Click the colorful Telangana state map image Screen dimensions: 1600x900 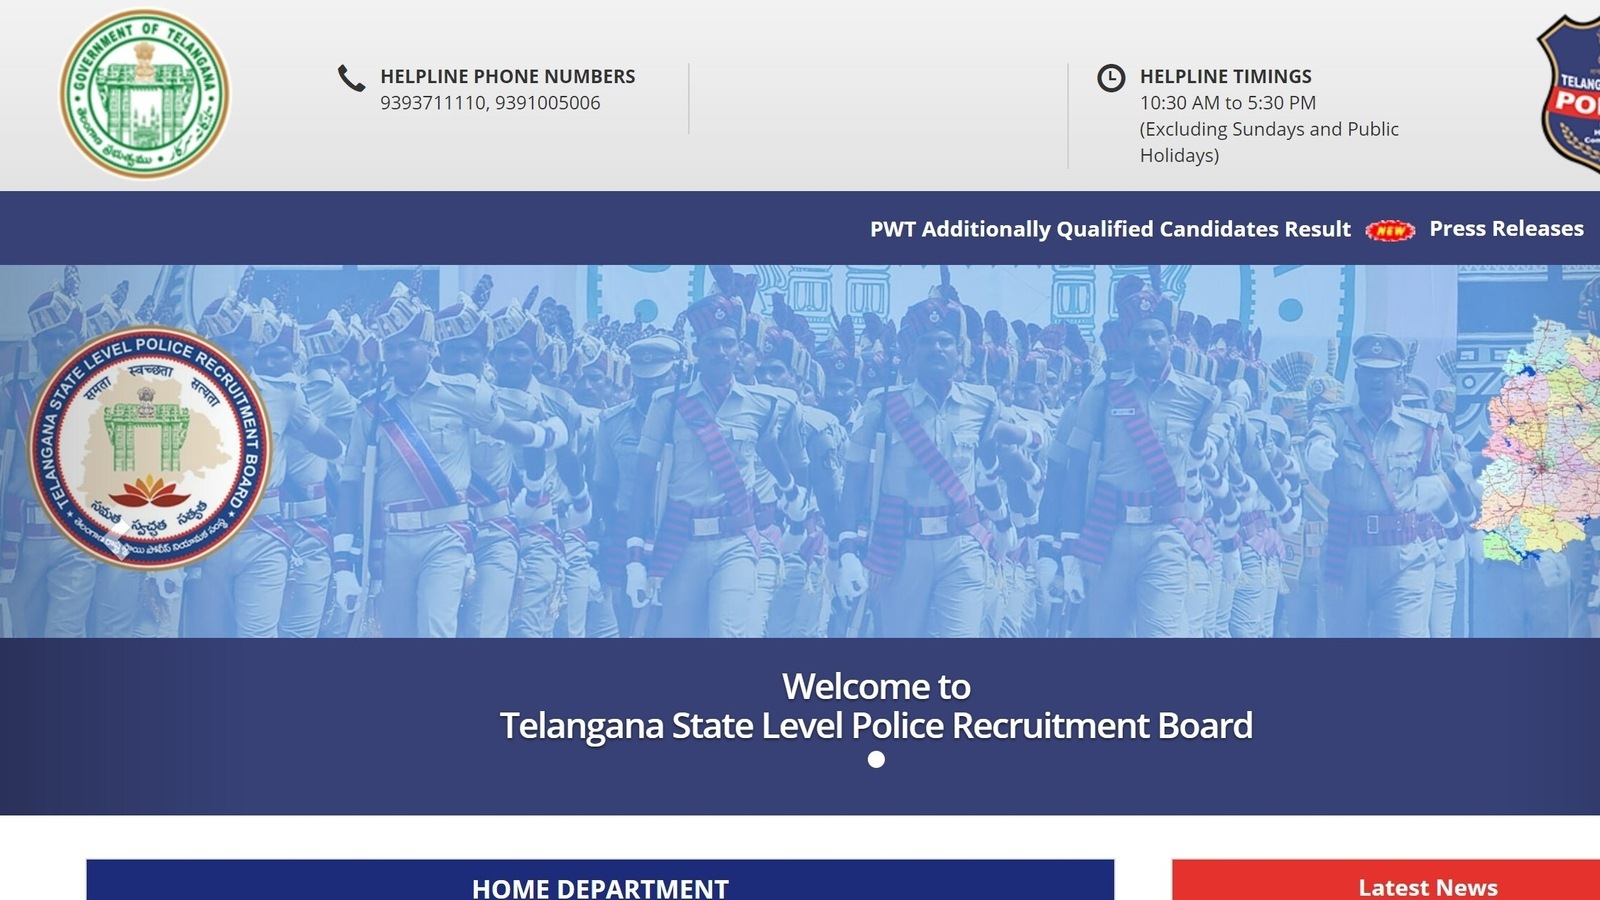coord(1541,440)
